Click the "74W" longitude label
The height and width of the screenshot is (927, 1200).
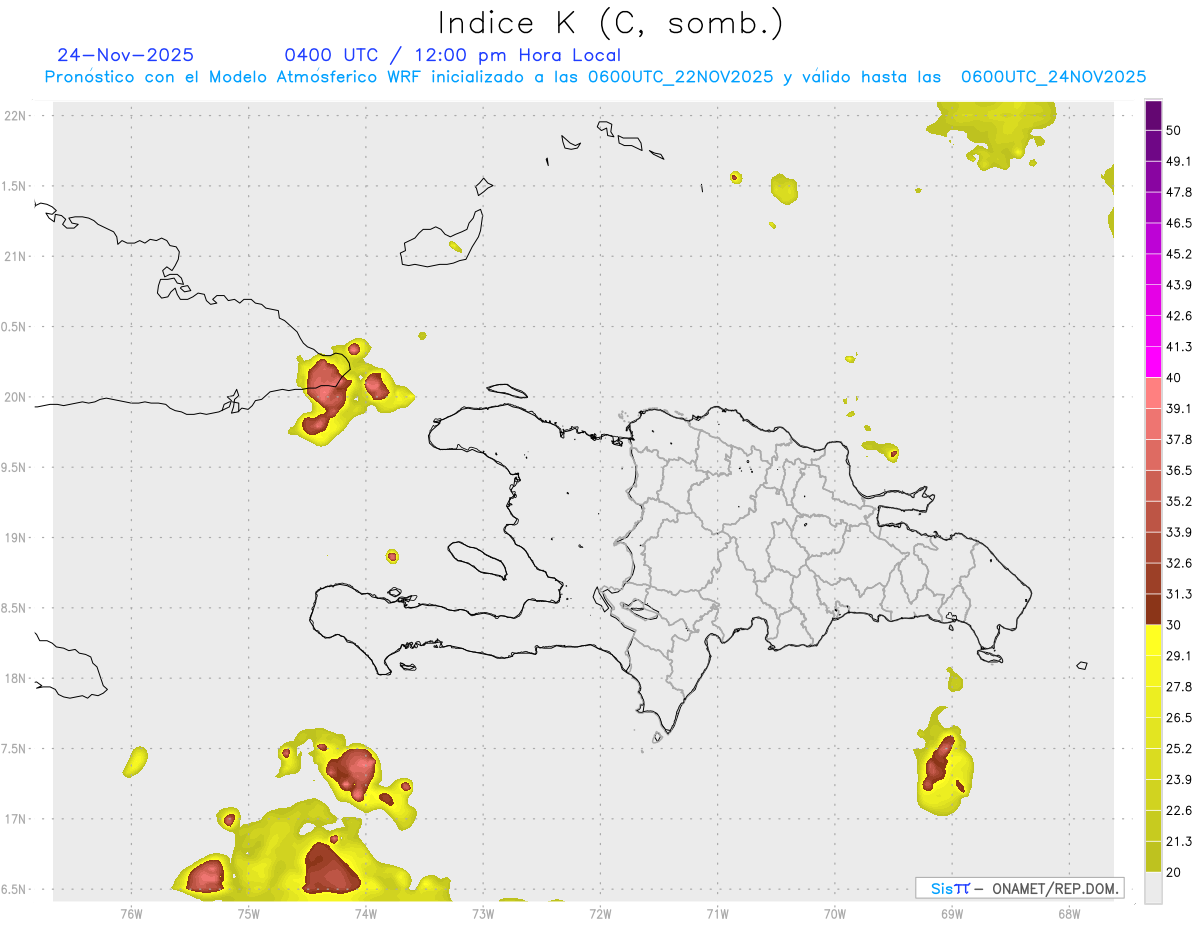click(366, 913)
